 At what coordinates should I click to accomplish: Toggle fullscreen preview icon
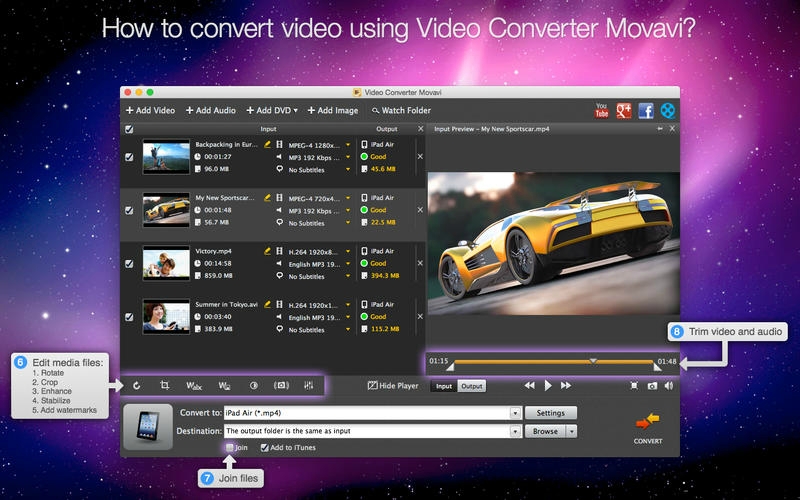tap(634, 386)
